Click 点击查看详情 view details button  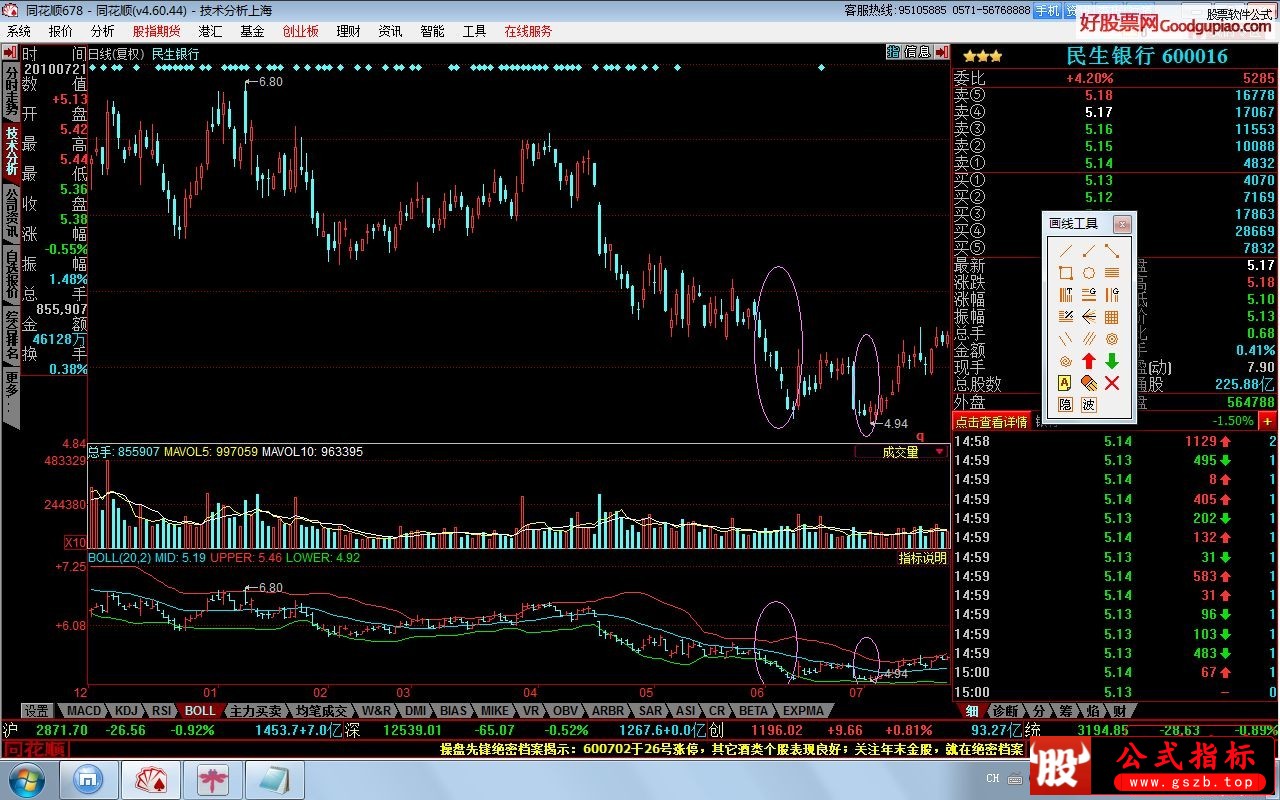coord(990,422)
